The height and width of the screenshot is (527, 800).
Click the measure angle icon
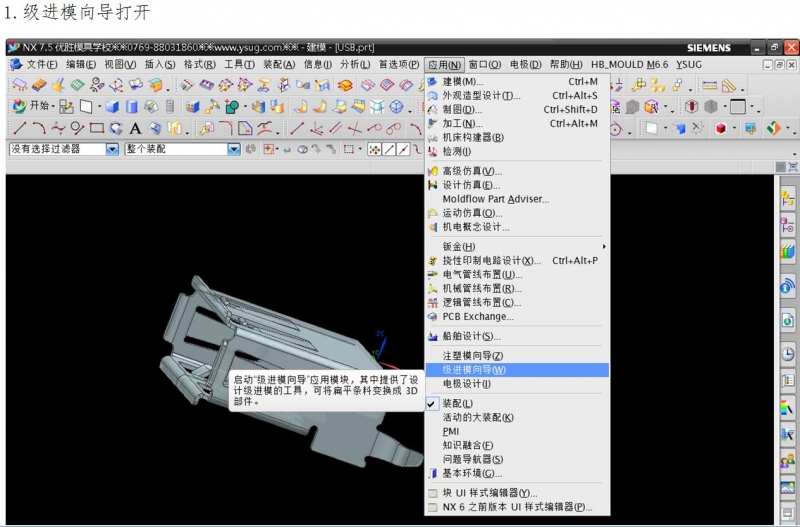[x=730, y=85]
